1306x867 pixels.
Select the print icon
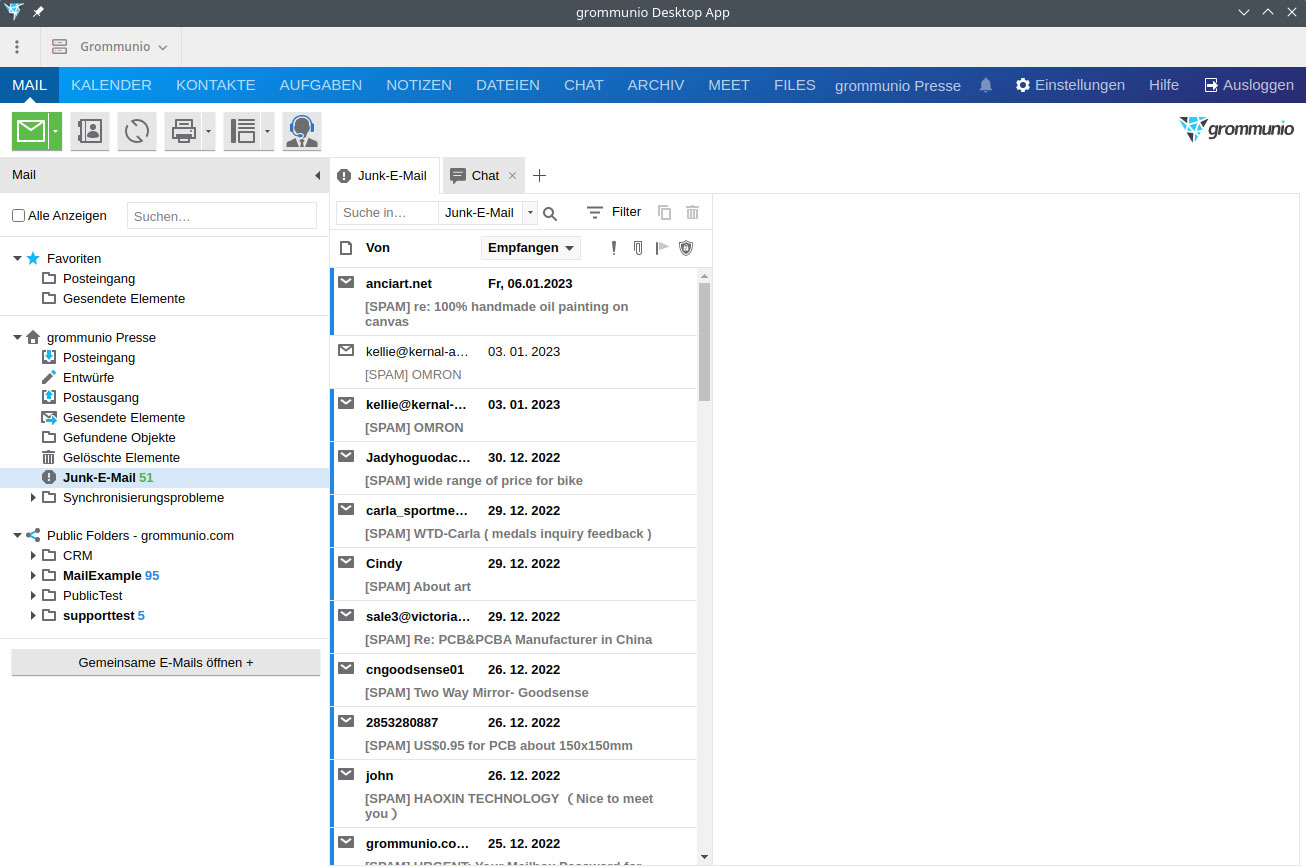[x=184, y=131]
